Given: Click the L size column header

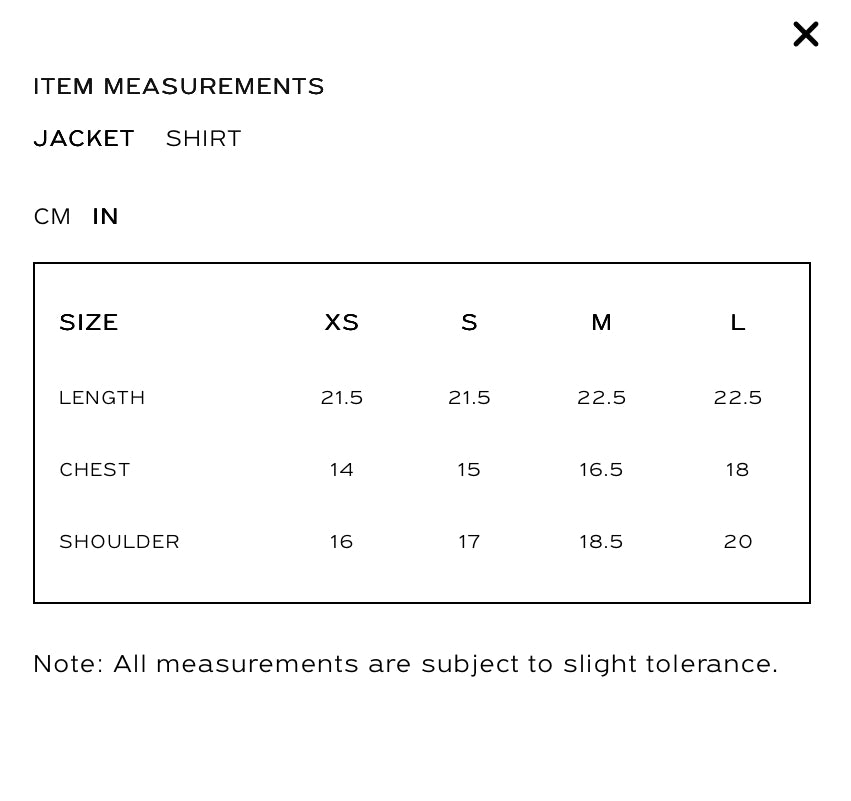Looking at the screenshot, I should [x=738, y=322].
